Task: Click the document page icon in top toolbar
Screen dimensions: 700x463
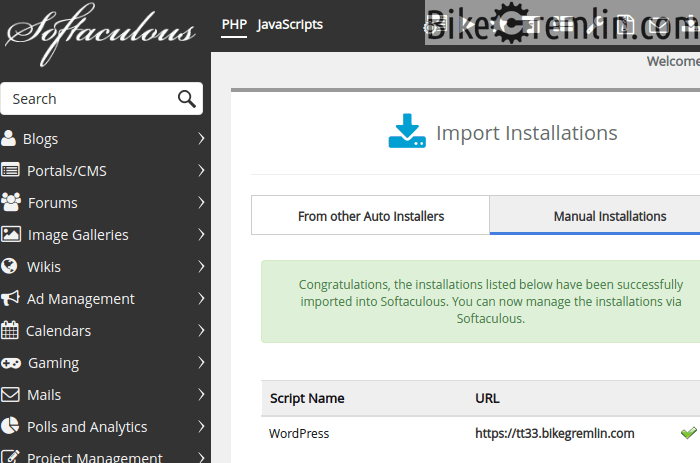Action: 625,25
